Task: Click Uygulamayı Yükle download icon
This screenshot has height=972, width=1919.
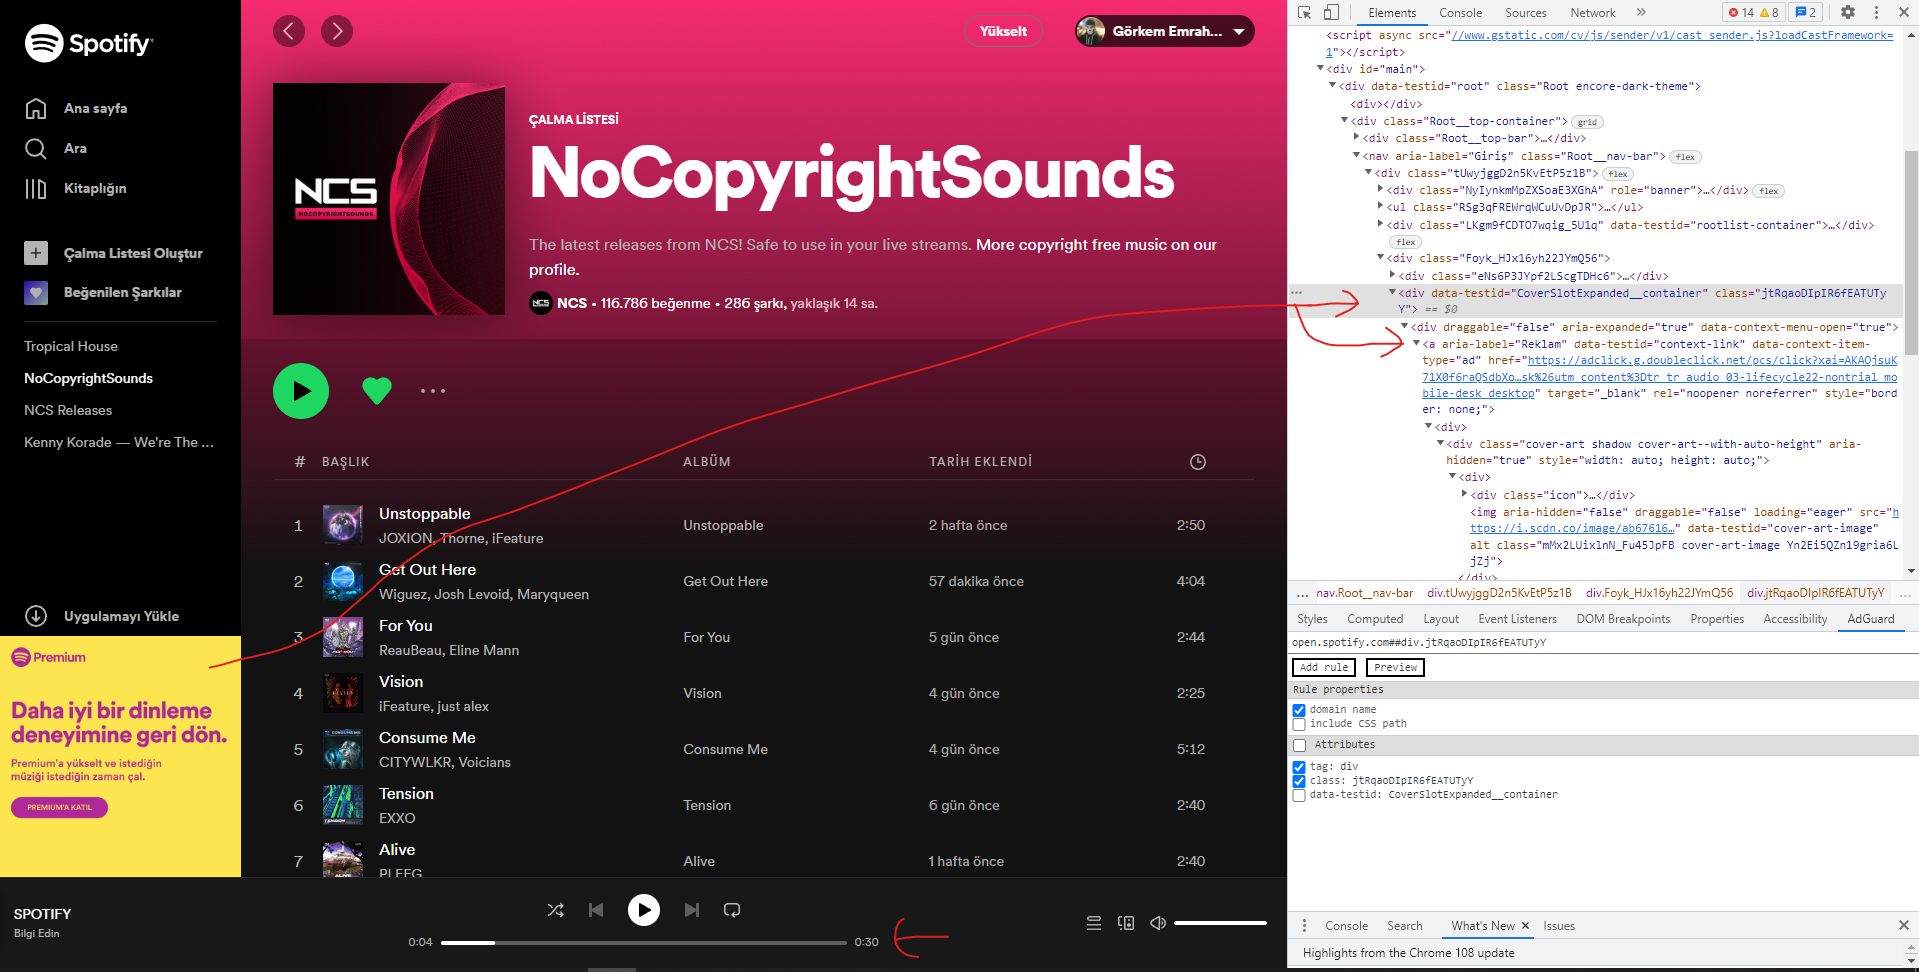Action: pyautogui.click(x=36, y=616)
